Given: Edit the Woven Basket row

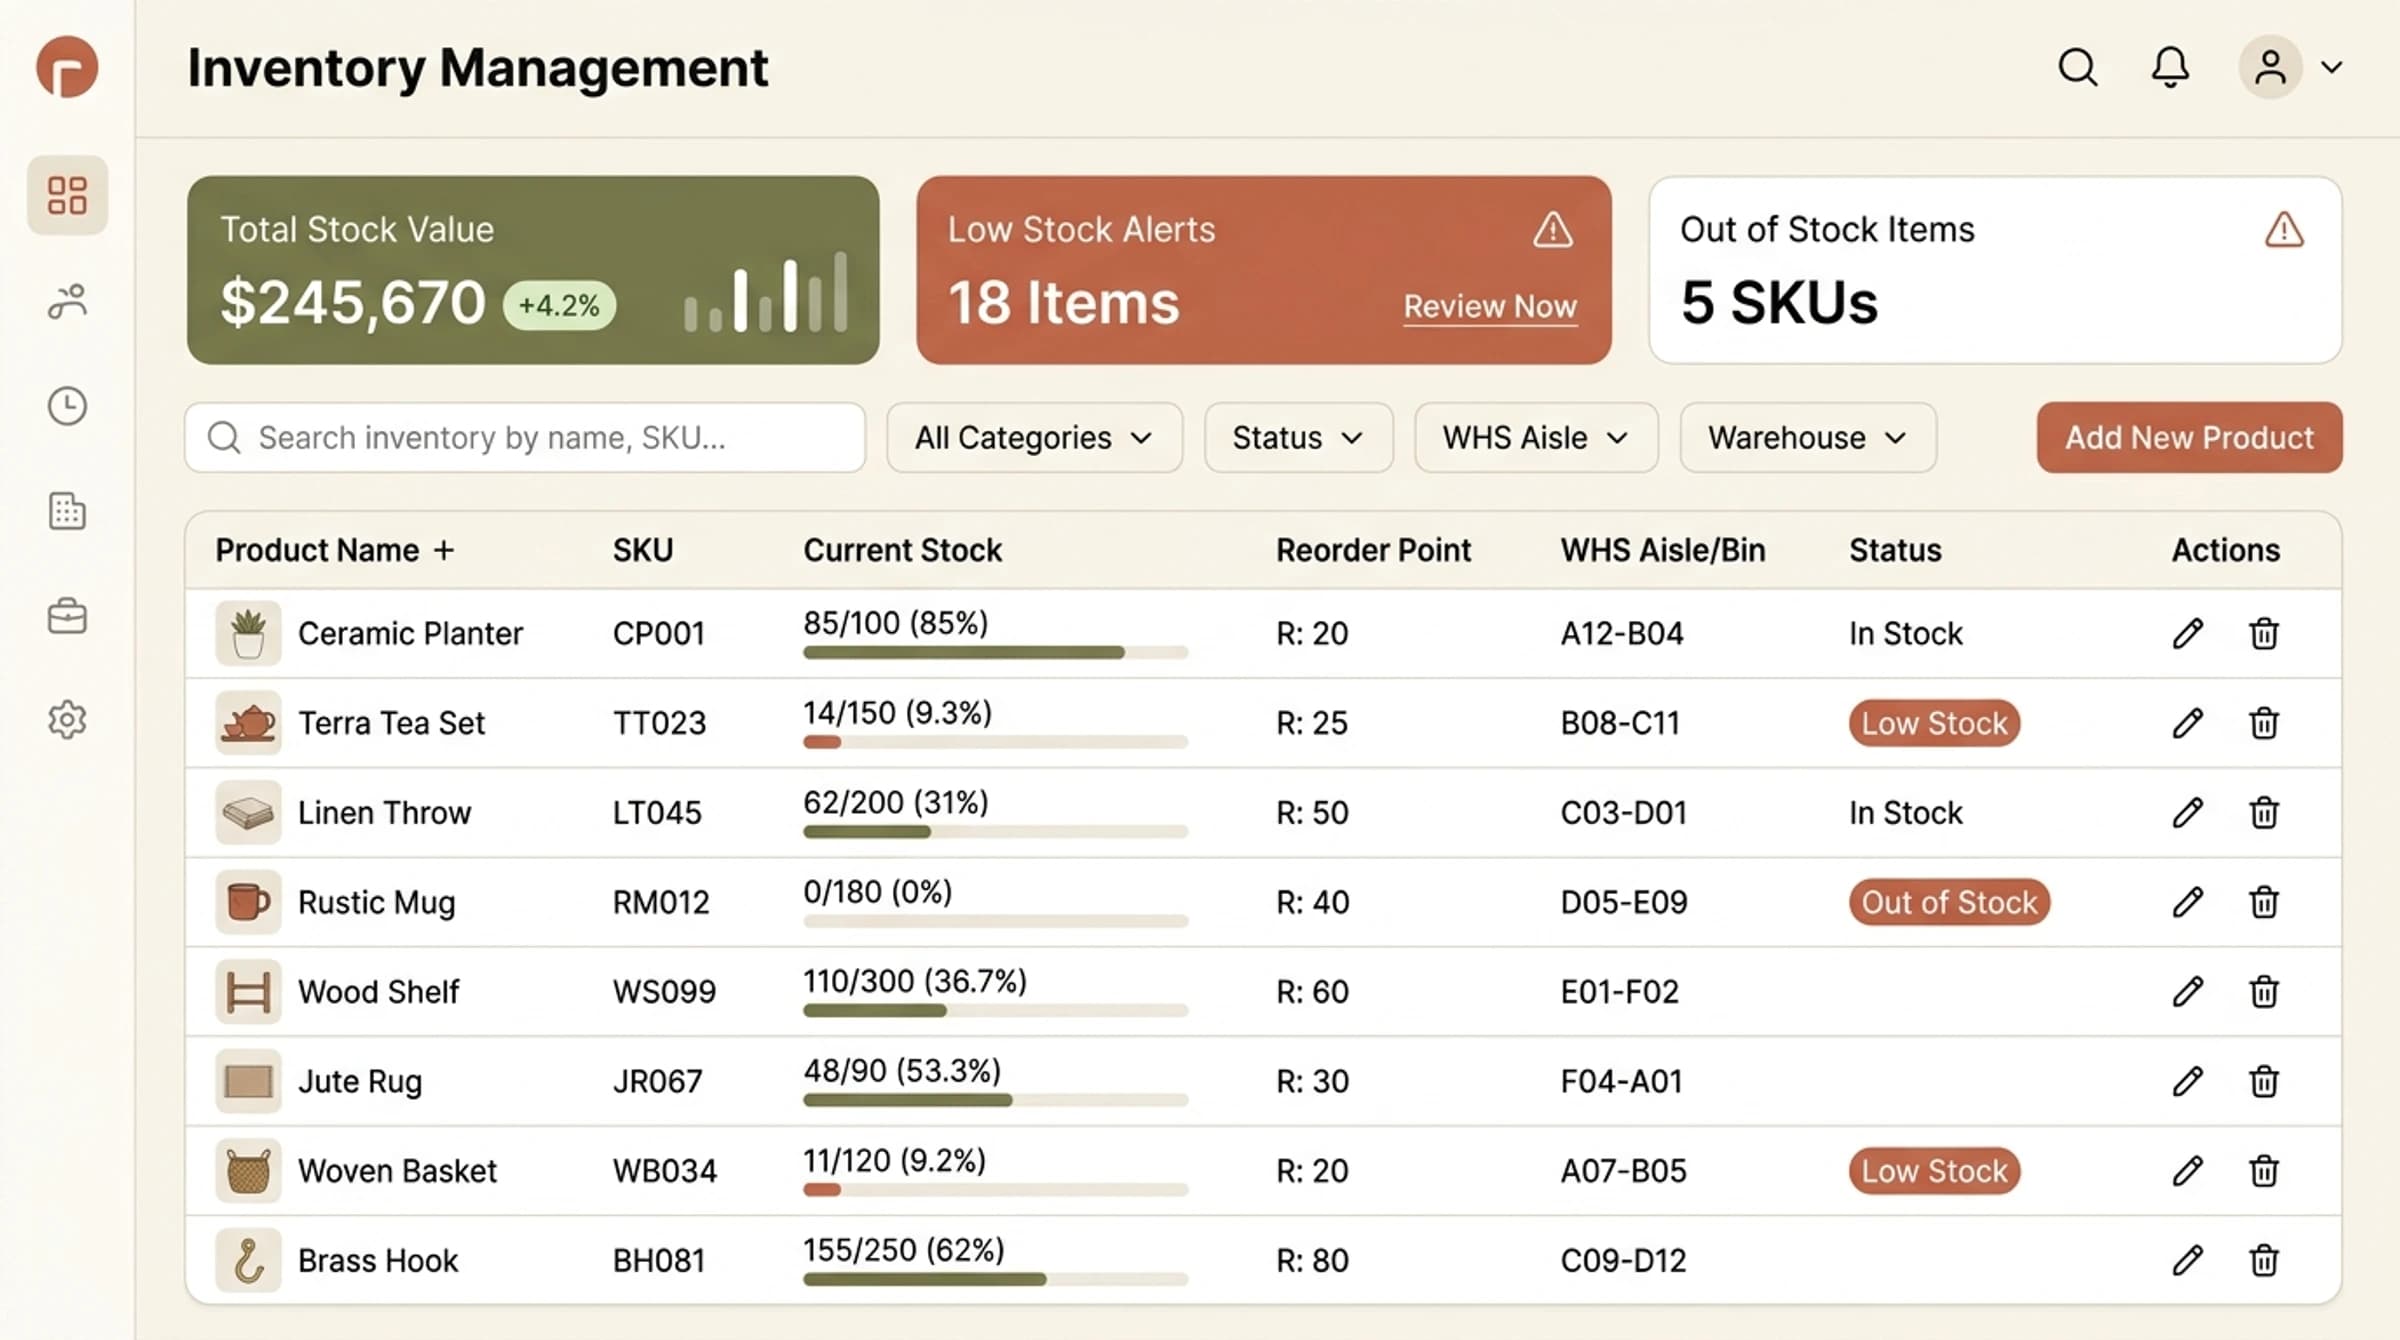Looking at the screenshot, I should (x=2187, y=1170).
